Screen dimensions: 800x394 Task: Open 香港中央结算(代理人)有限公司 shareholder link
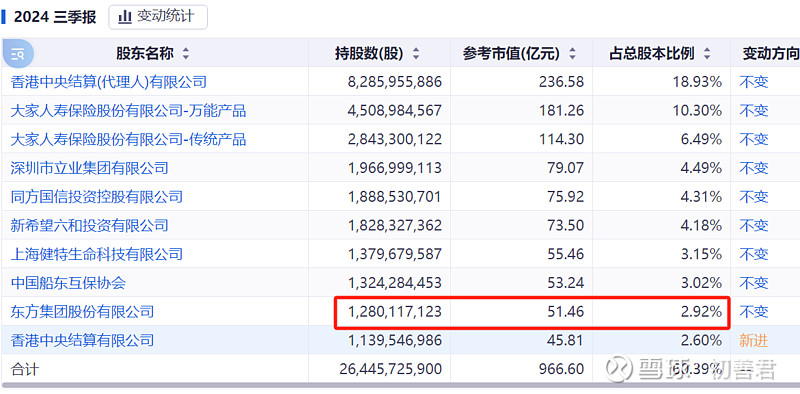(x=109, y=82)
